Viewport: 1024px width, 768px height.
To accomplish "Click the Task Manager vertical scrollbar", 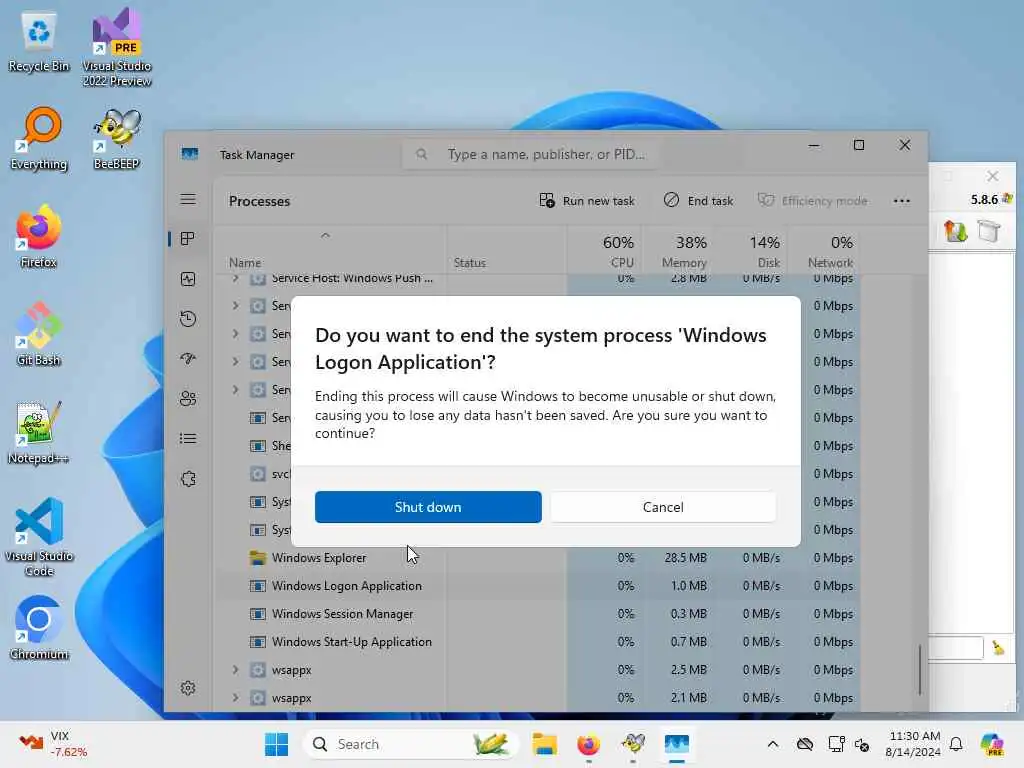I will (919, 669).
